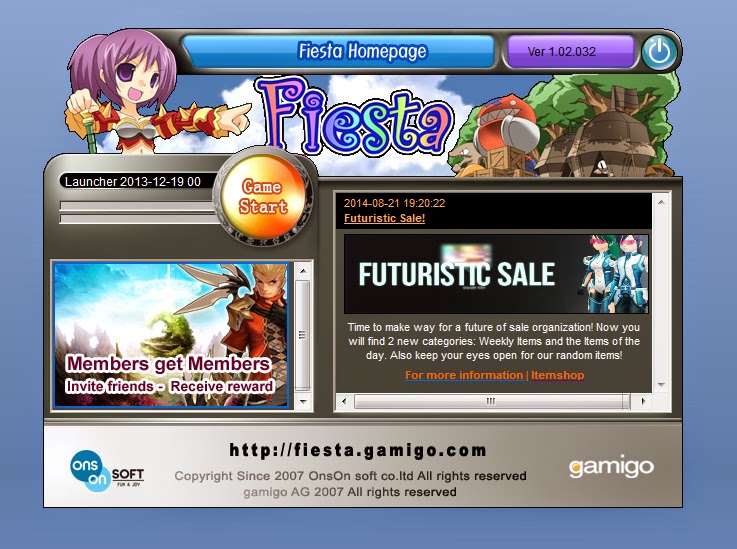Image resolution: width=737 pixels, height=549 pixels.
Task: Click the banner panel scroll up arrow
Action: 303,271
